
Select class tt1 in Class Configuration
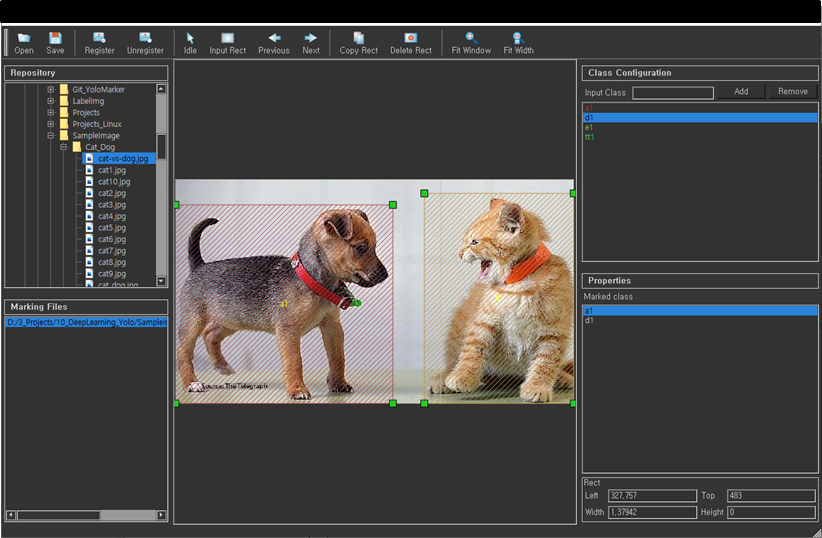[700, 136]
